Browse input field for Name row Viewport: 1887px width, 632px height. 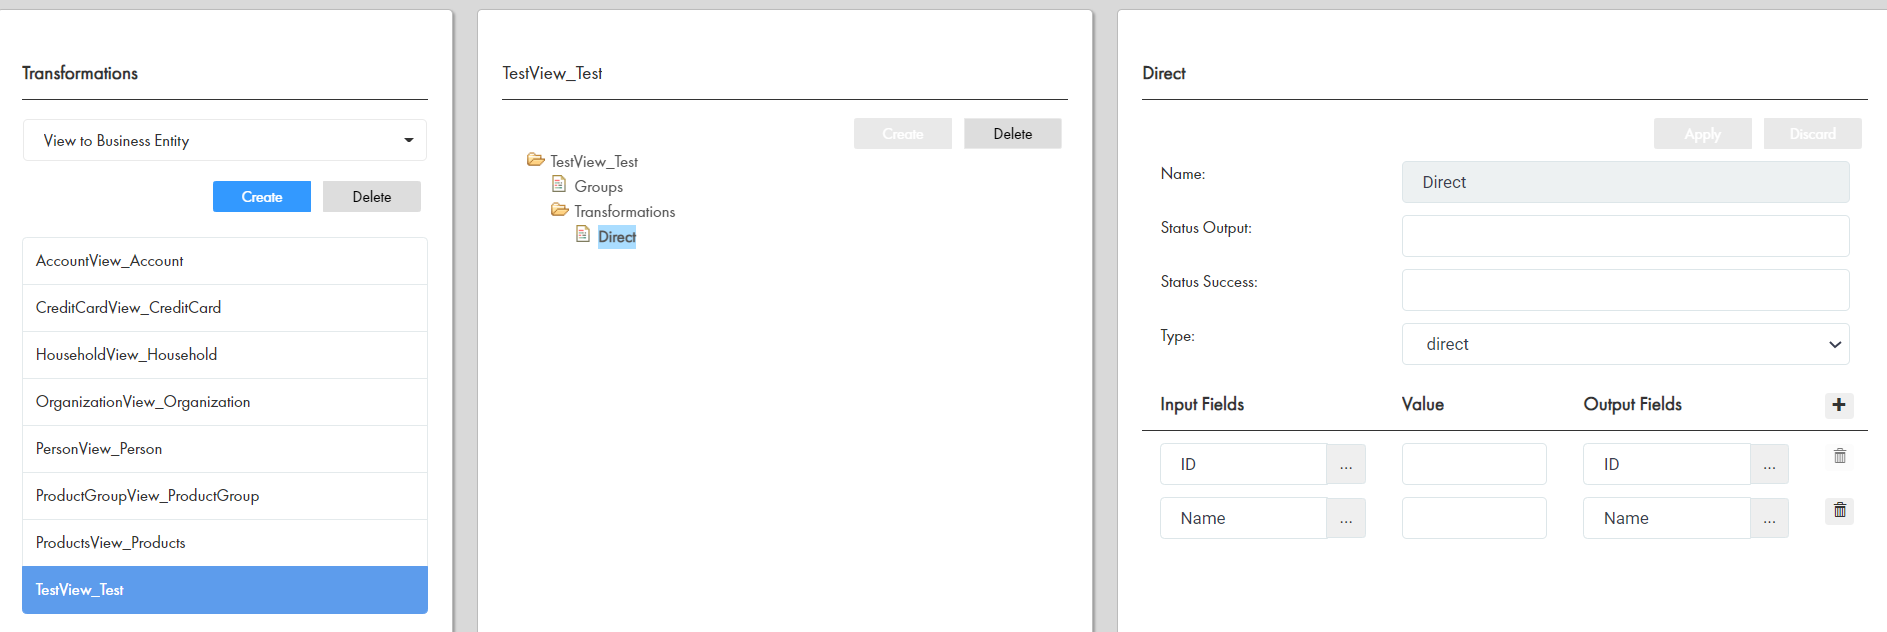[x=1346, y=518]
